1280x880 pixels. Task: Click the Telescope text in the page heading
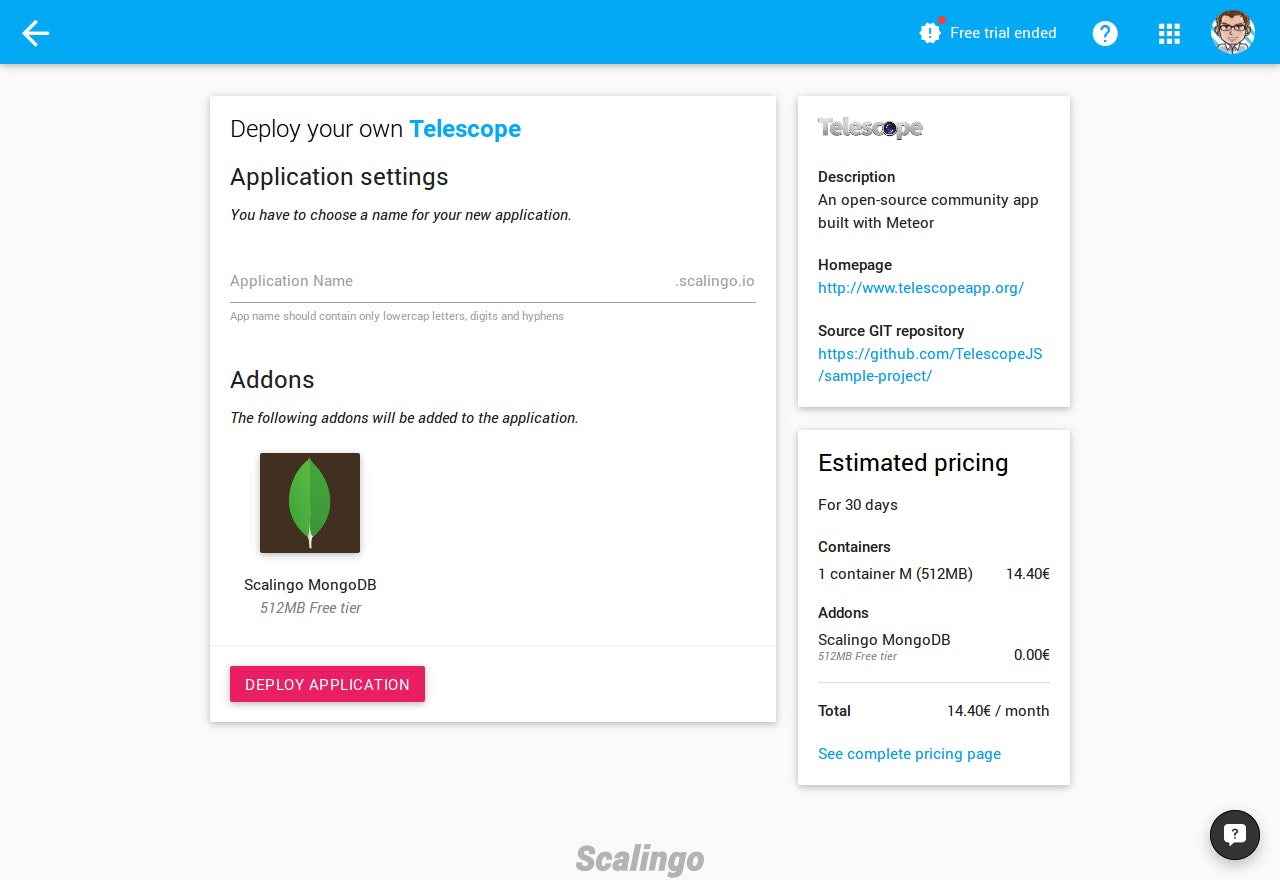tap(465, 129)
